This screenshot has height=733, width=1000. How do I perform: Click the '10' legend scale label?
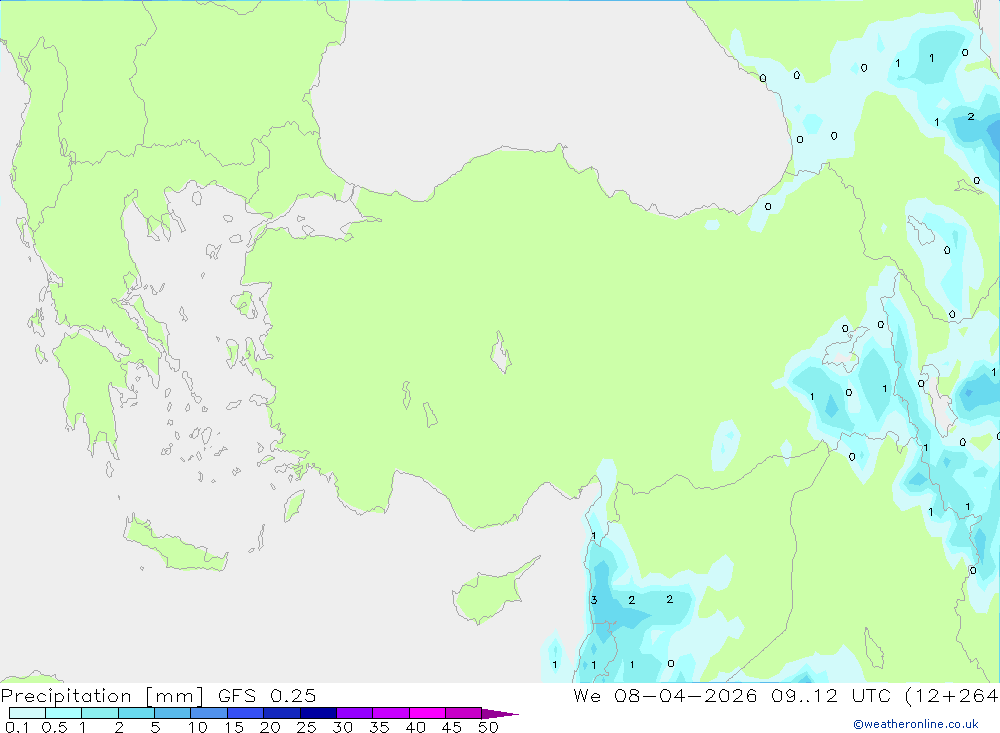(x=198, y=727)
